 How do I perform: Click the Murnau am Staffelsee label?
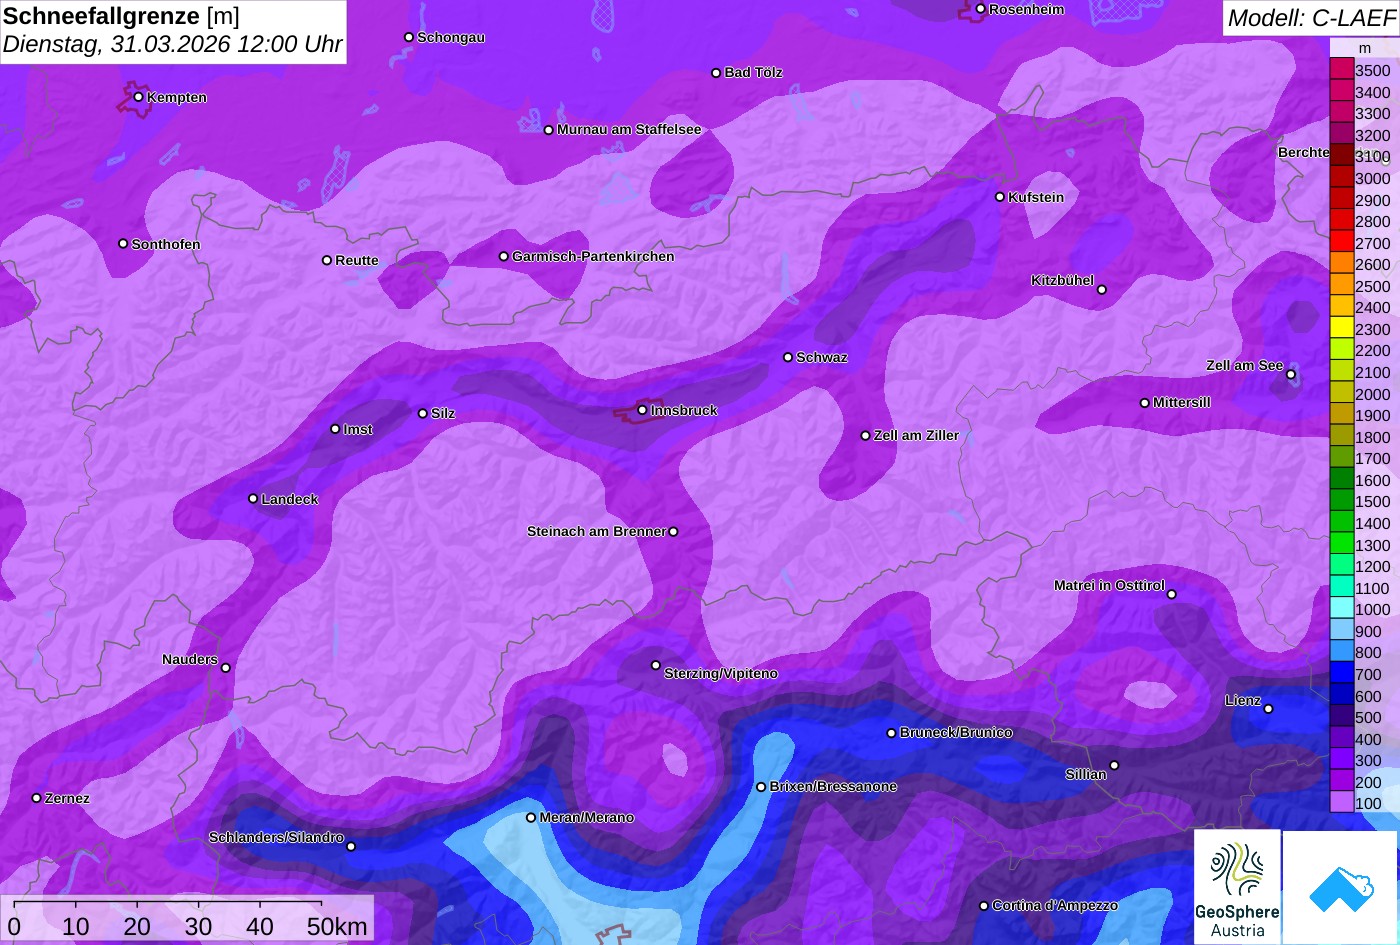(x=629, y=129)
